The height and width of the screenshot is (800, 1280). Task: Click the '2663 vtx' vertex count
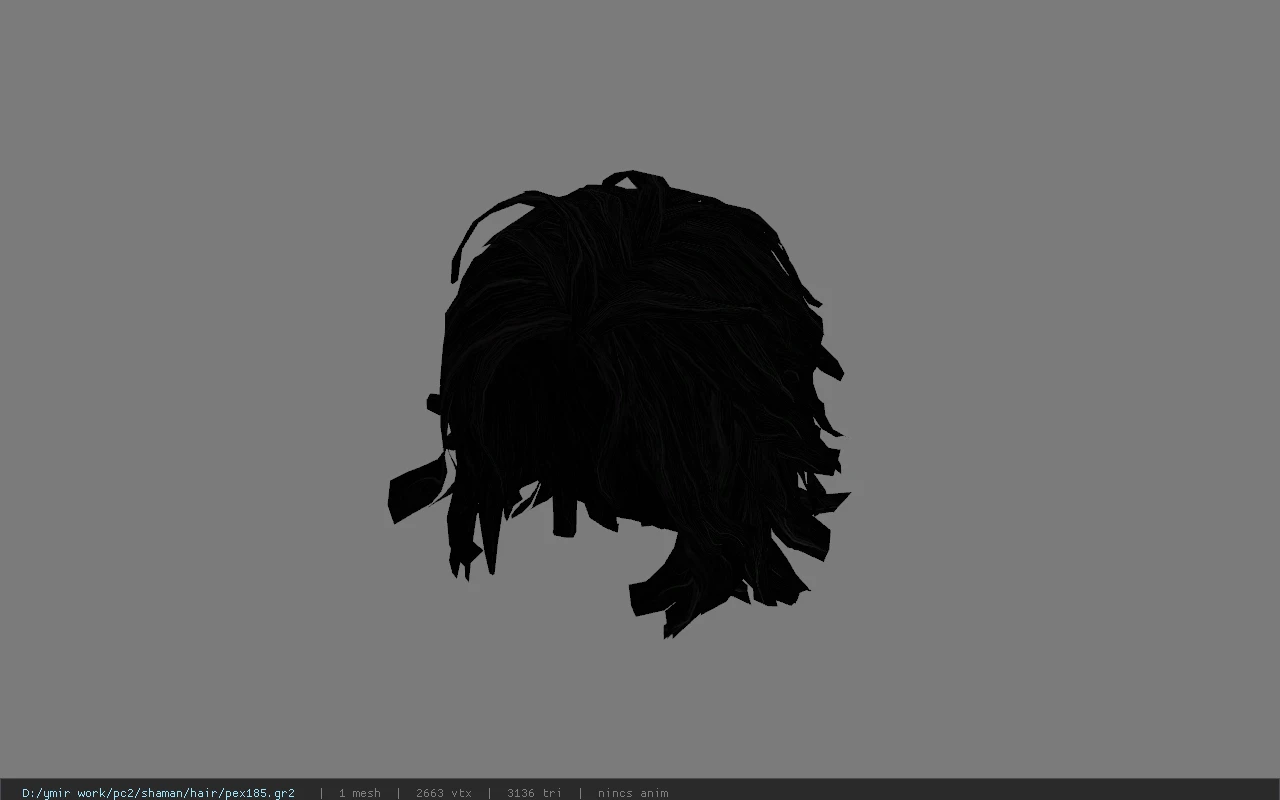(x=443, y=793)
